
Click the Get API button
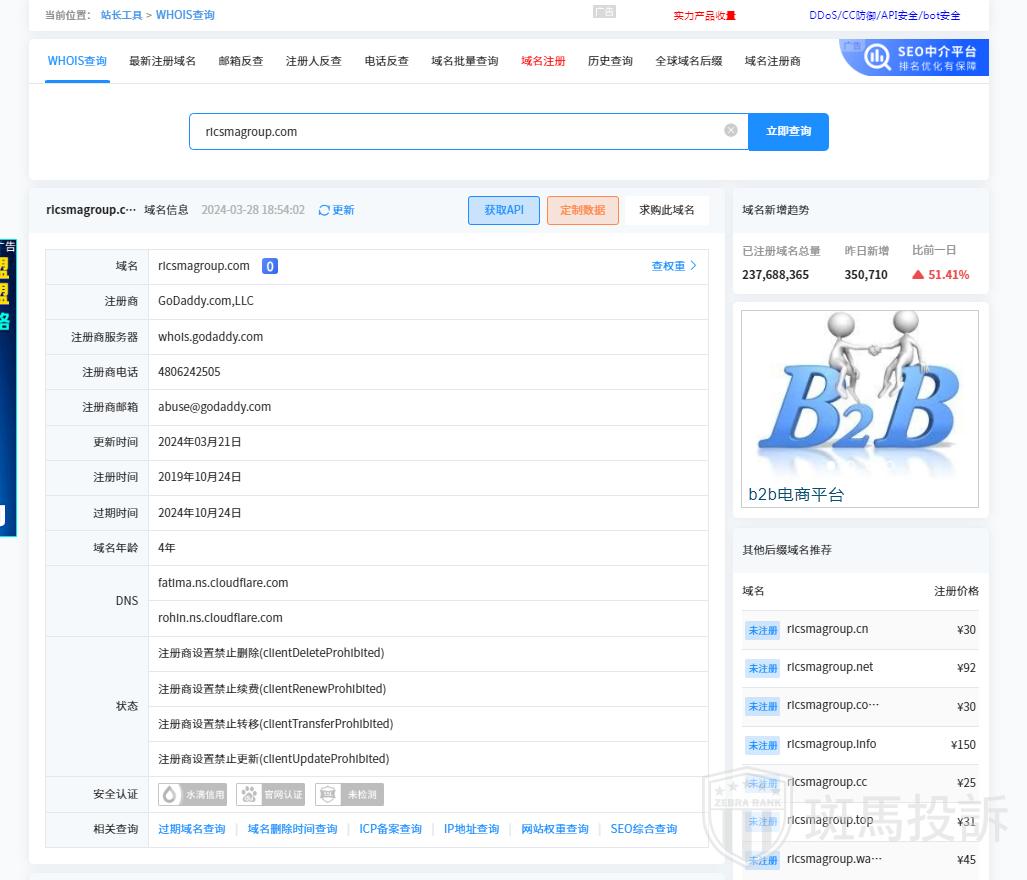[504, 210]
